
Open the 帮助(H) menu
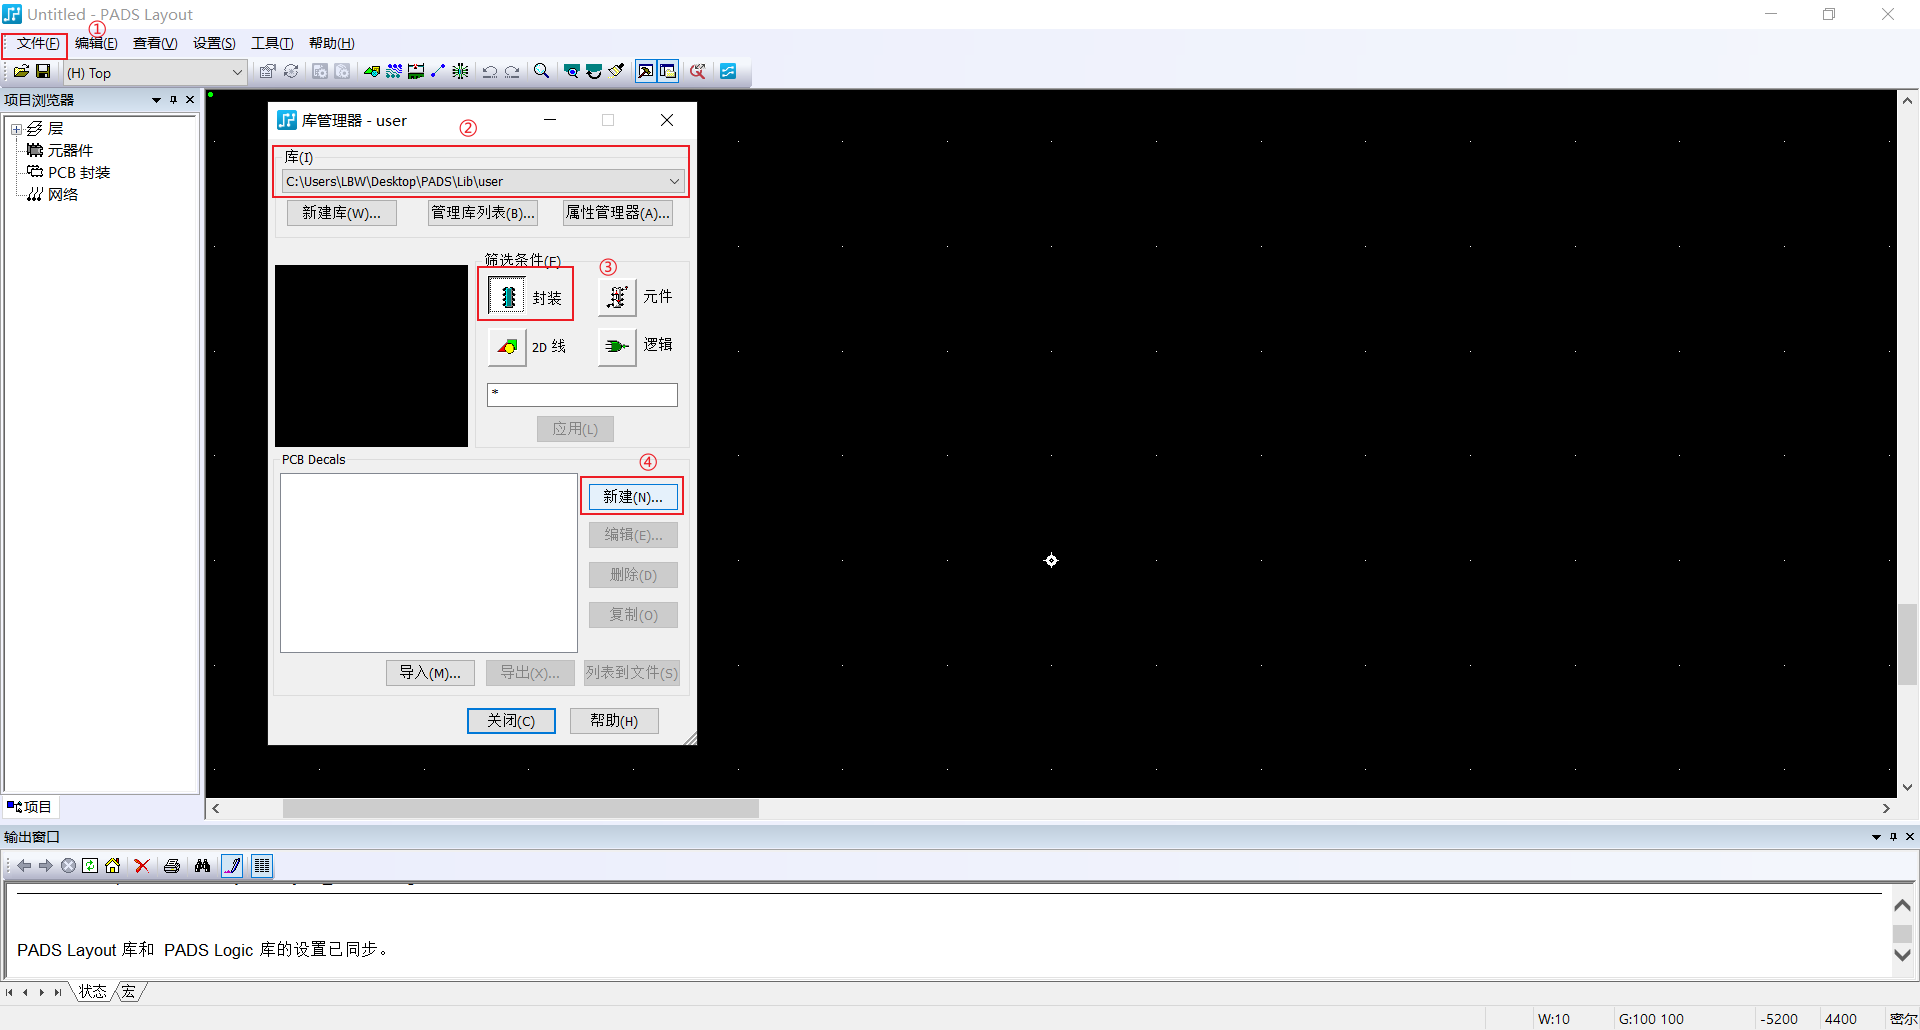point(331,43)
